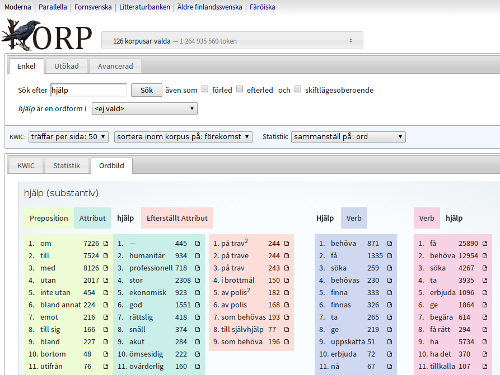Open the '<ej vald>' word form dropdown
Image resolution: width=500 pixels, height=375 pixels.
(x=145, y=109)
